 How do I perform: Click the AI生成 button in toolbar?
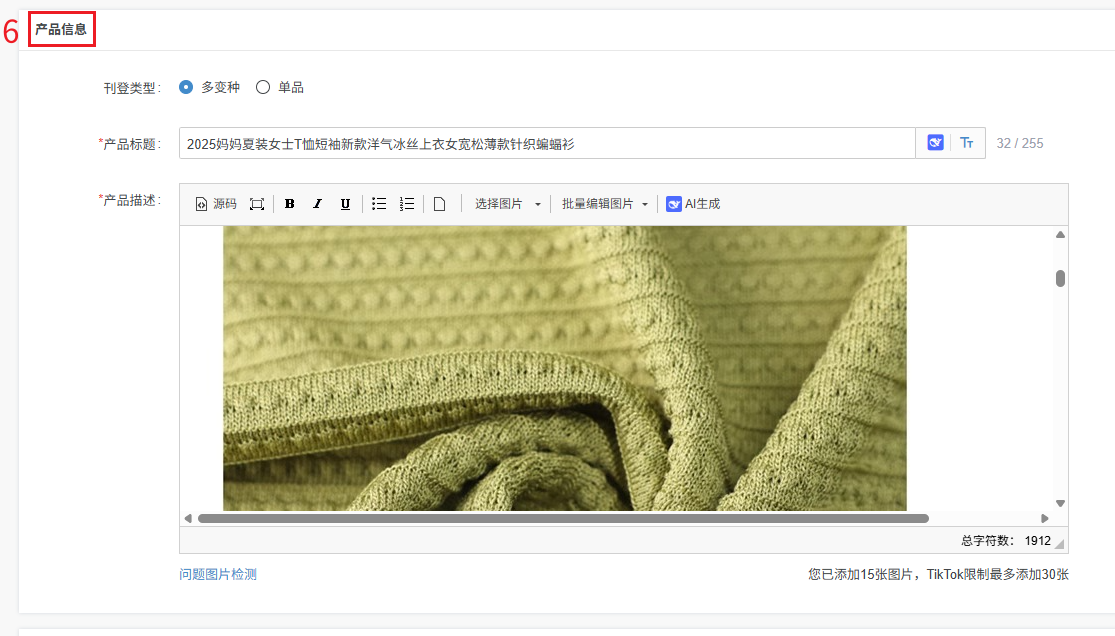693,204
